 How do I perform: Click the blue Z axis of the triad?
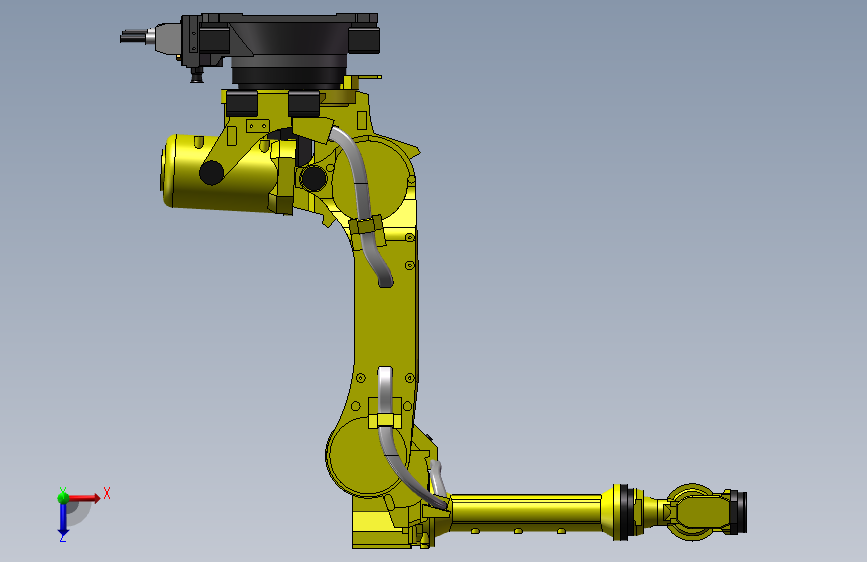pos(63,520)
